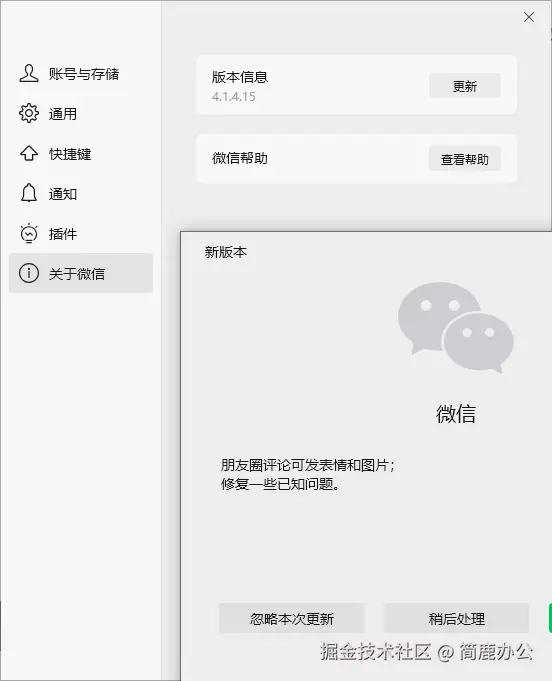Select the 关于微信 tab
Image resolution: width=552 pixels, height=681 pixels.
click(81, 273)
